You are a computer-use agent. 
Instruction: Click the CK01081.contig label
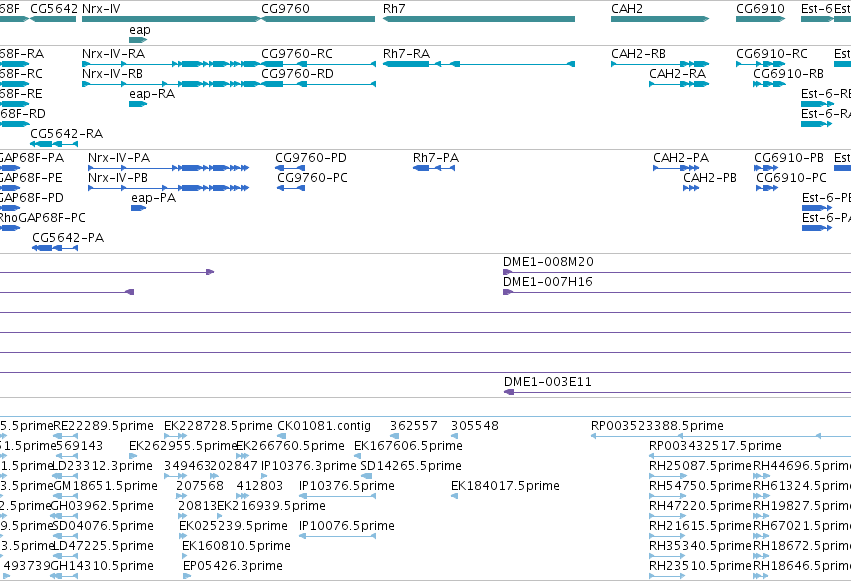coord(324,426)
